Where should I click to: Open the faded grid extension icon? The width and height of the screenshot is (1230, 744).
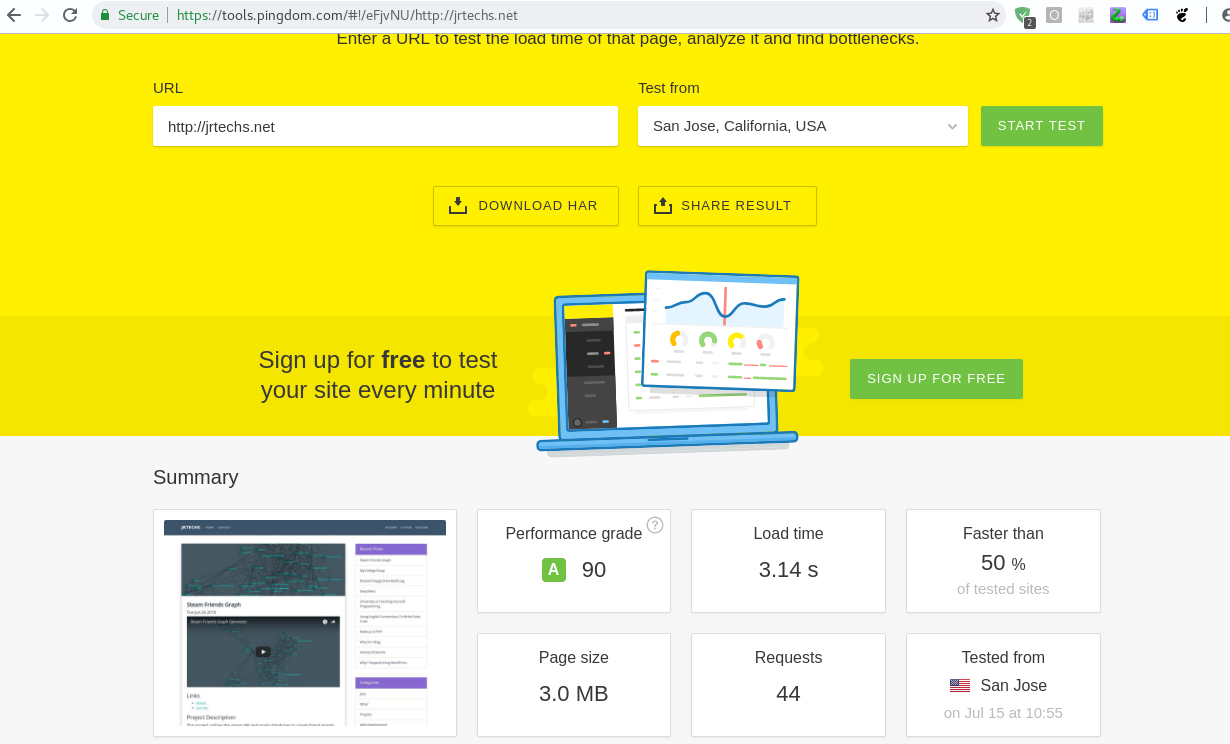coord(1086,15)
